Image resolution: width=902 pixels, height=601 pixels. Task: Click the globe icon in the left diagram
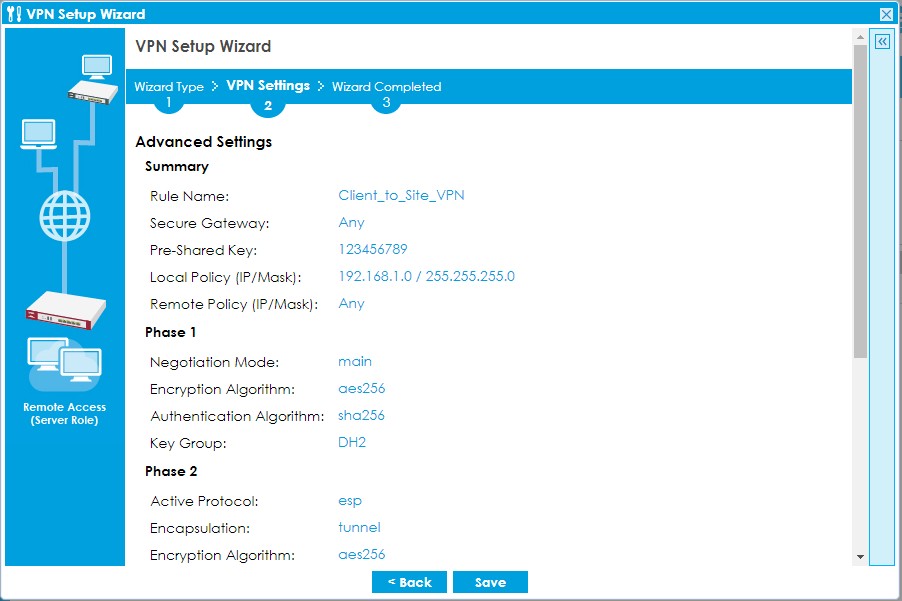(65, 213)
